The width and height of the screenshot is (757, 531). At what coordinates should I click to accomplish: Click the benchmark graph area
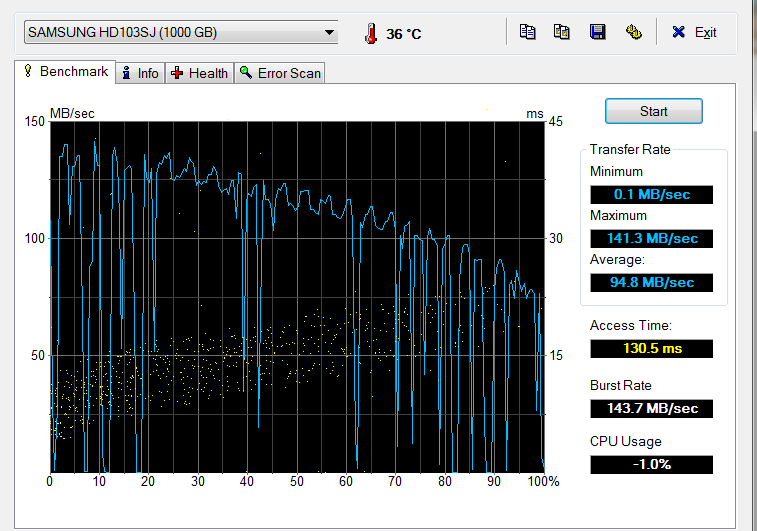click(x=298, y=297)
